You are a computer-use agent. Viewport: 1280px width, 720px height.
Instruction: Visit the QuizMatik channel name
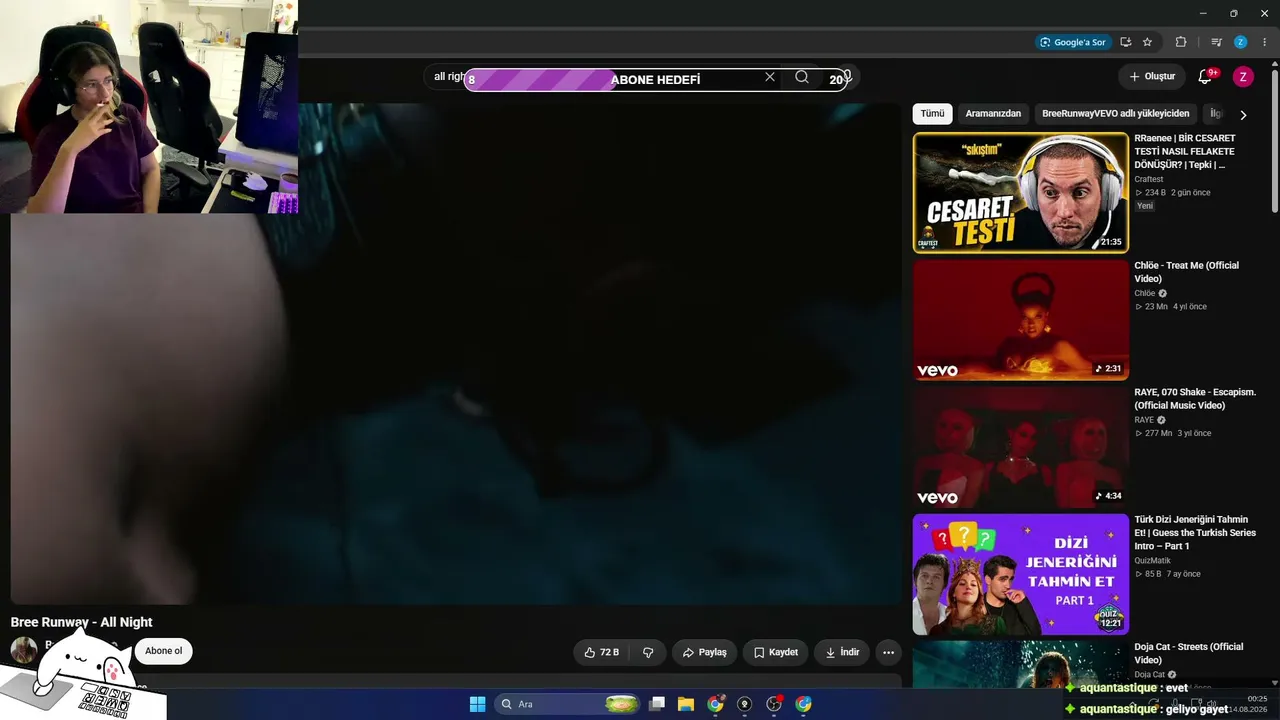pyautogui.click(x=1152, y=561)
